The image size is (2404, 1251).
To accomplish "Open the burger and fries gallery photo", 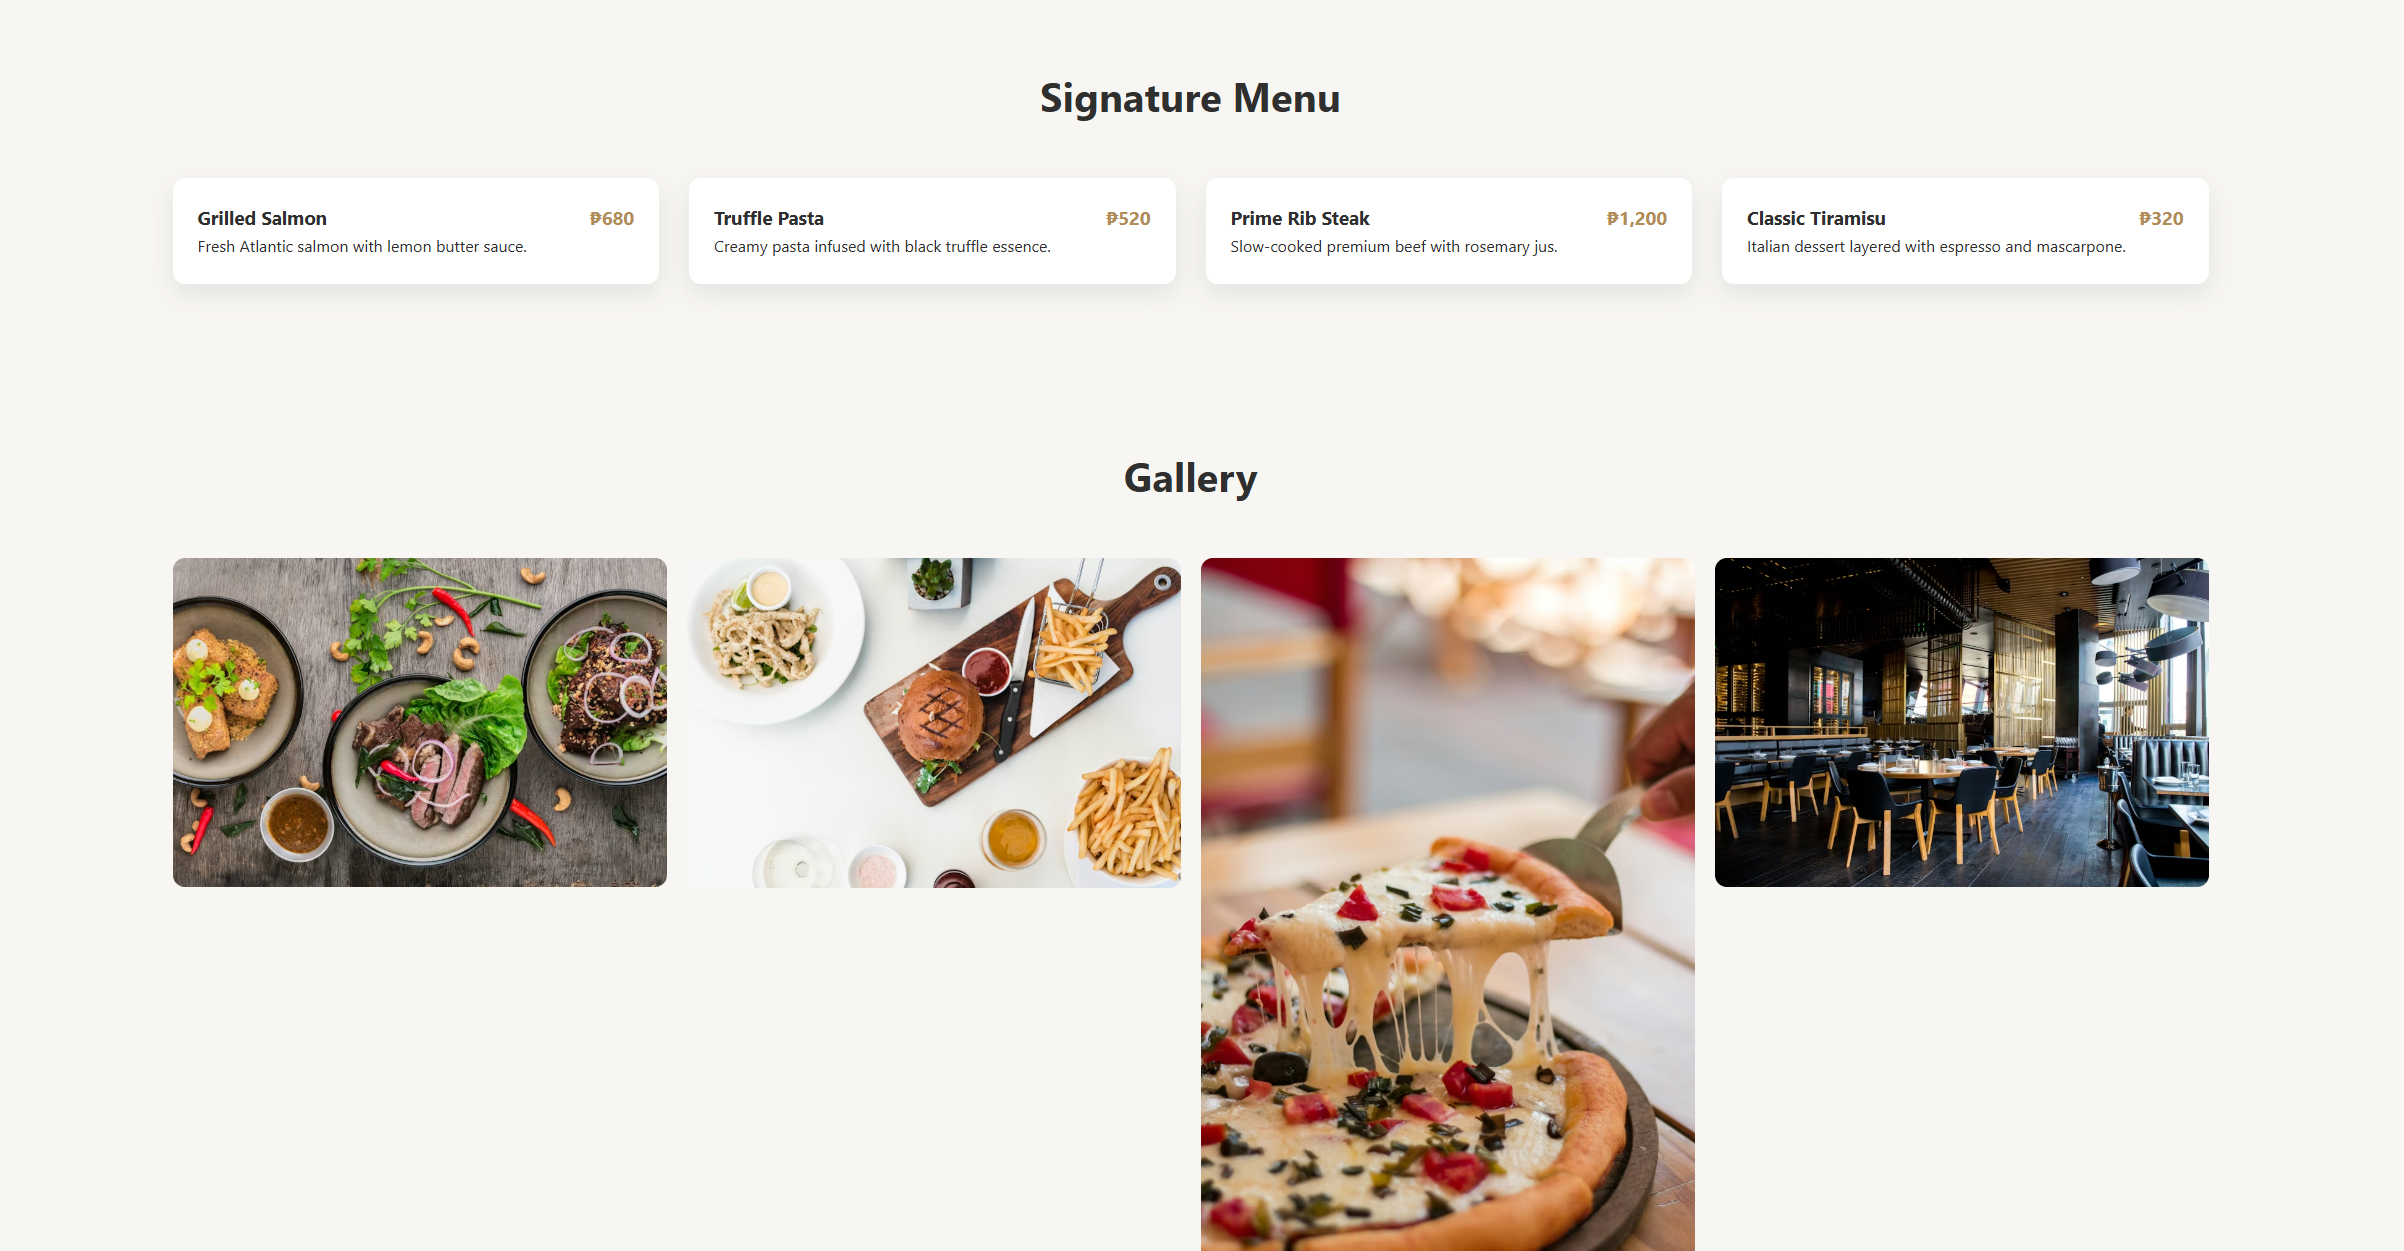I will [934, 722].
